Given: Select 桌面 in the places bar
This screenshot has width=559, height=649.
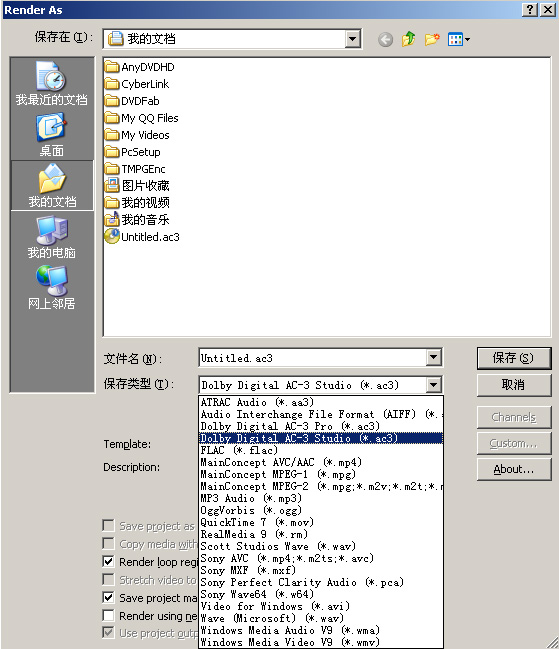Looking at the screenshot, I should (x=52, y=135).
